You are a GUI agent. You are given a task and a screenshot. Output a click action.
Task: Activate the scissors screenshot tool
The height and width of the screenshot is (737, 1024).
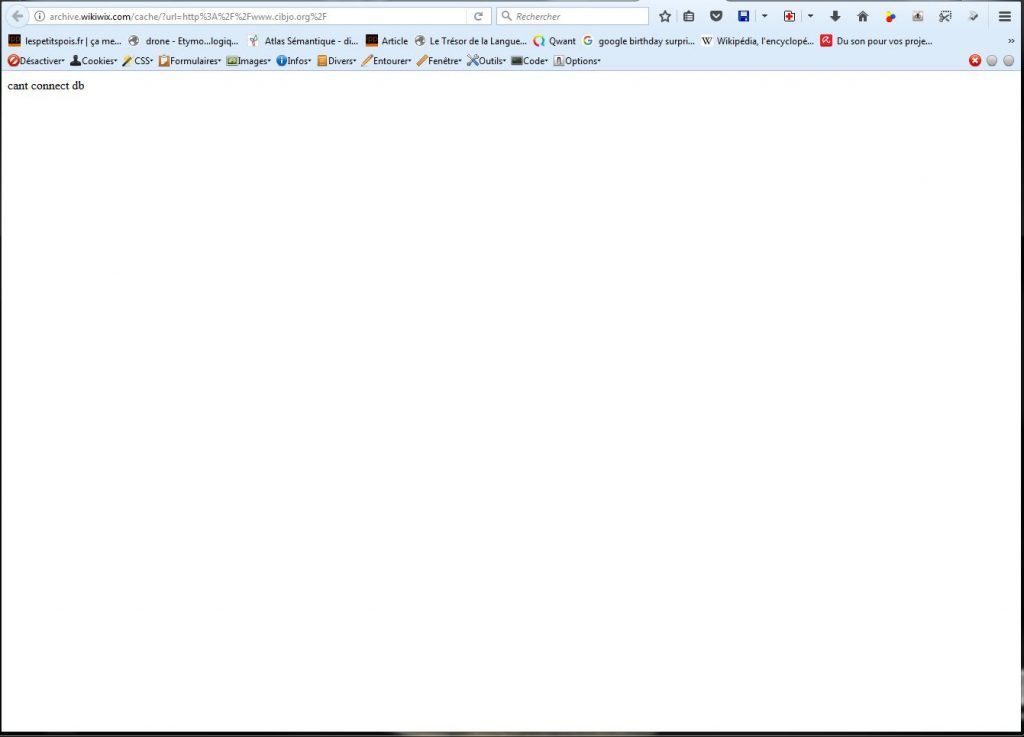945,16
